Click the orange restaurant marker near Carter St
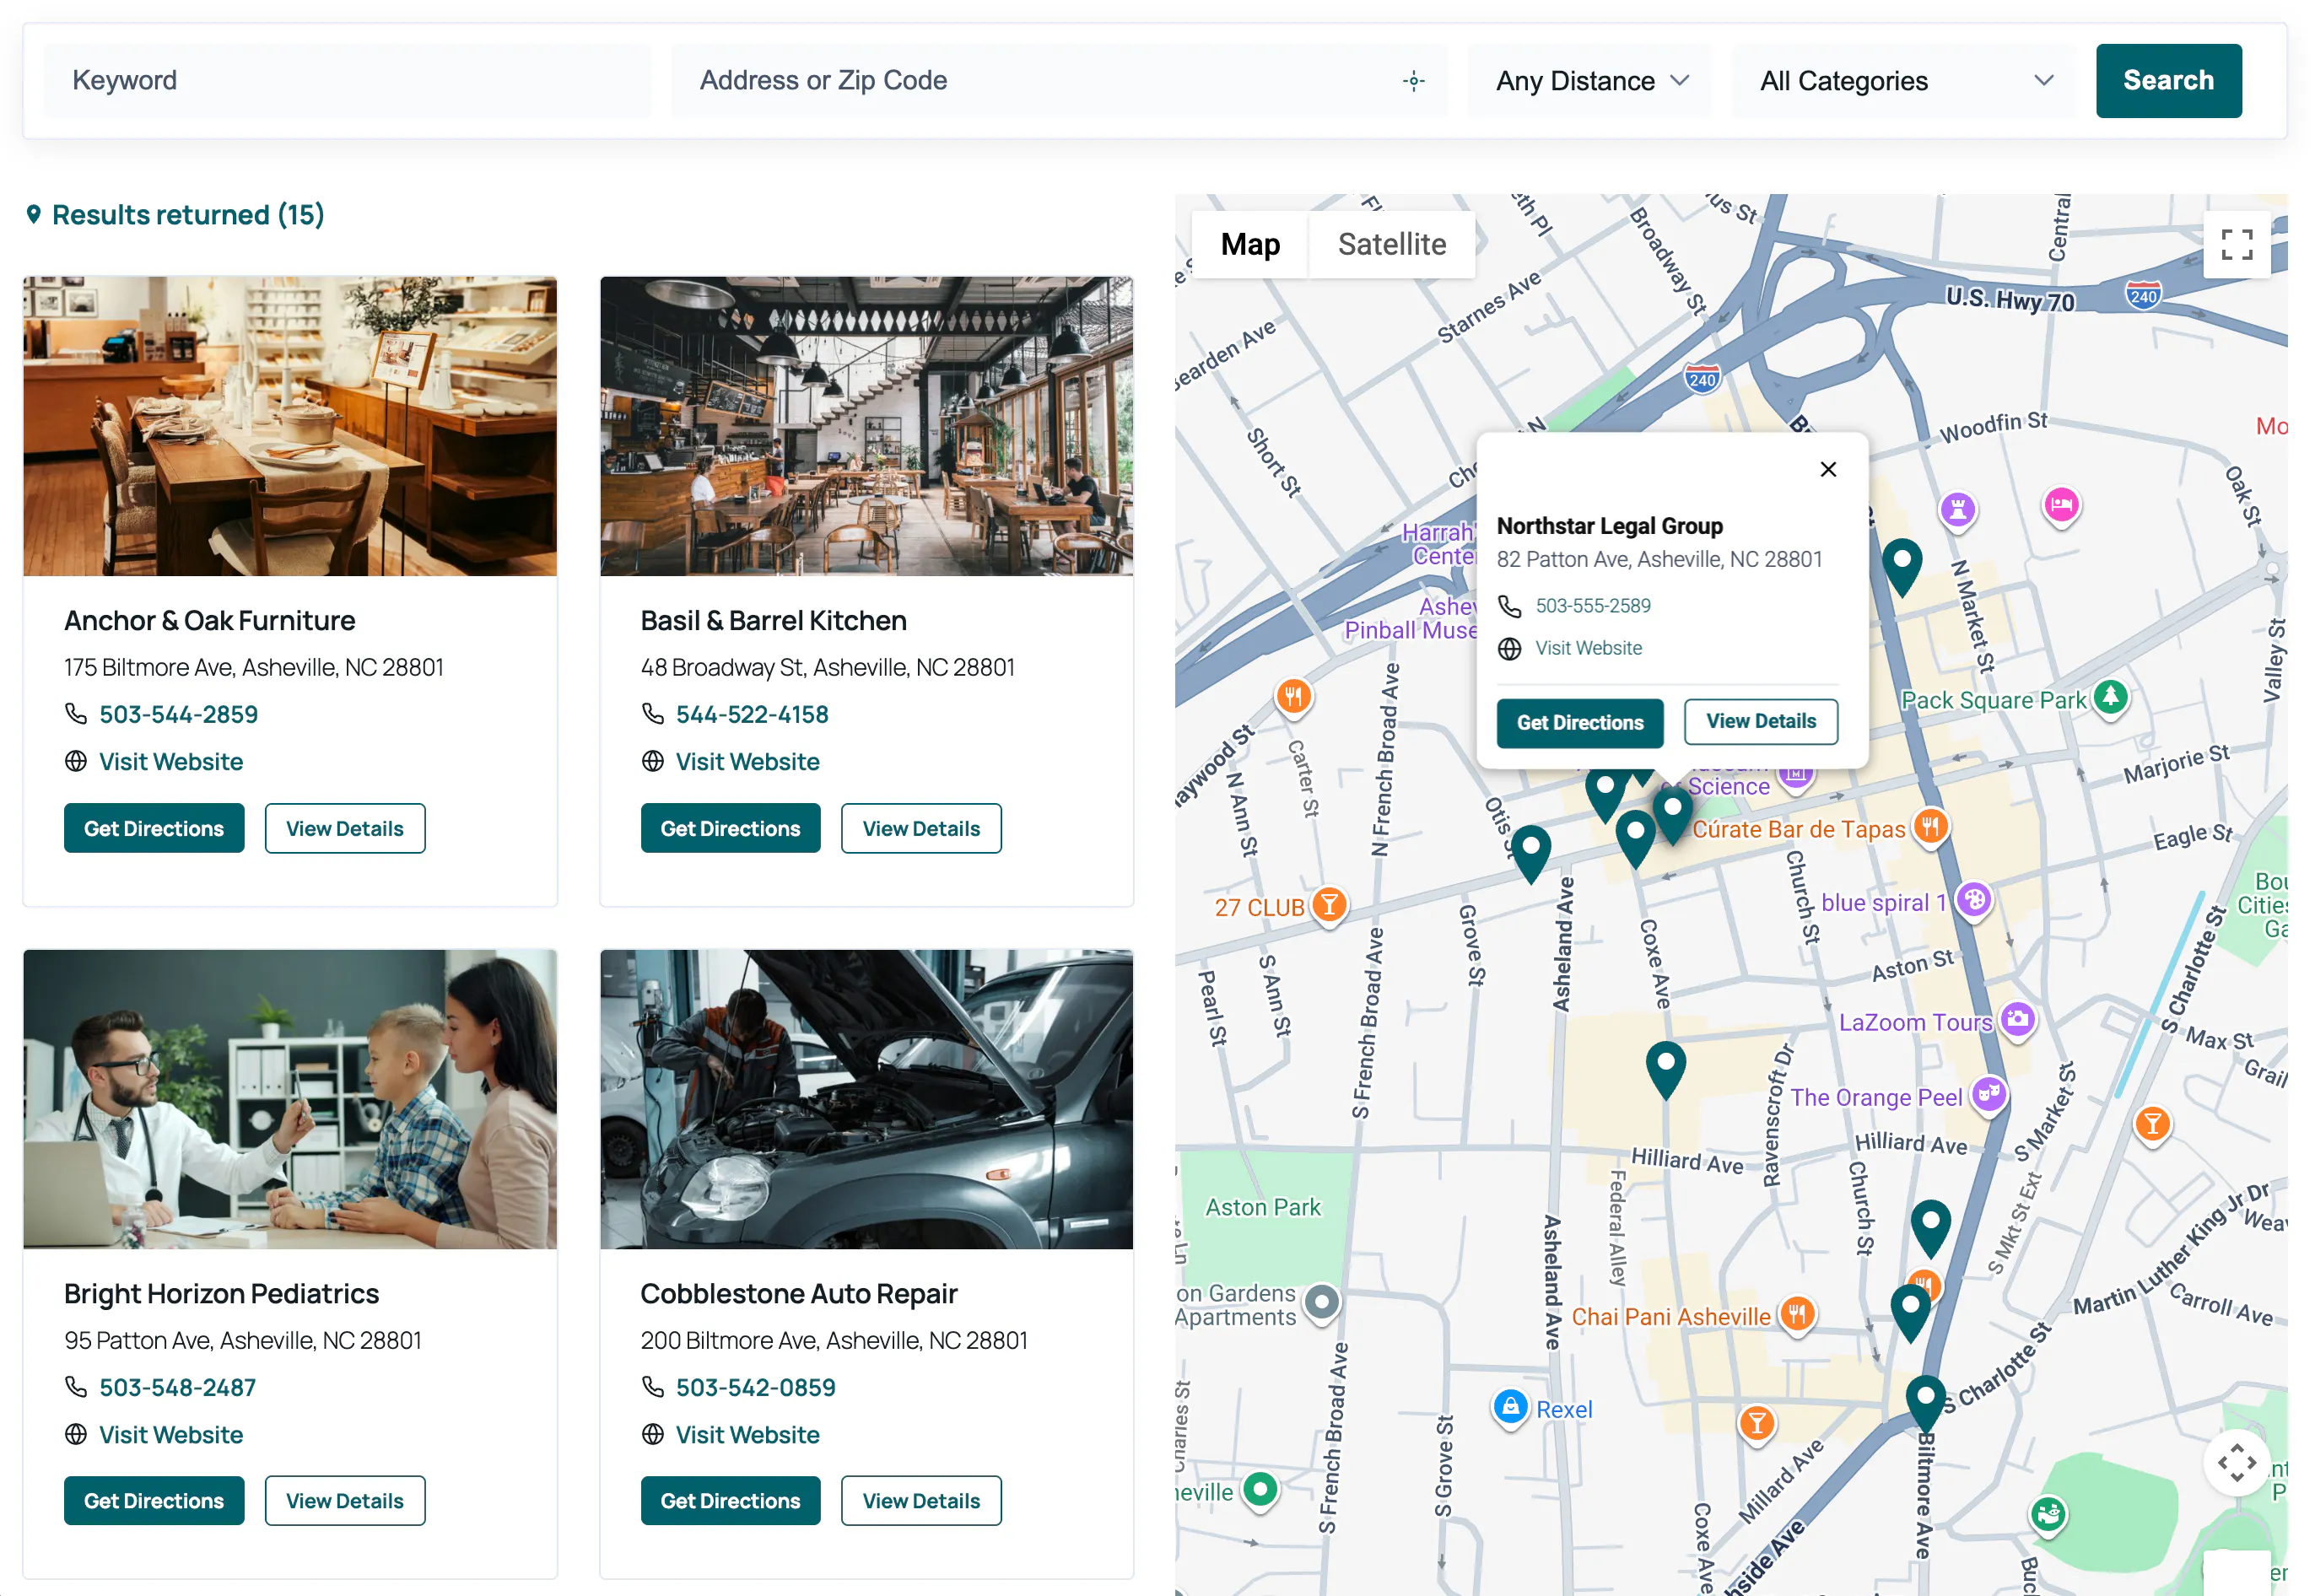2315x1596 pixels. pyautogui.click(x=1293, y=697)
